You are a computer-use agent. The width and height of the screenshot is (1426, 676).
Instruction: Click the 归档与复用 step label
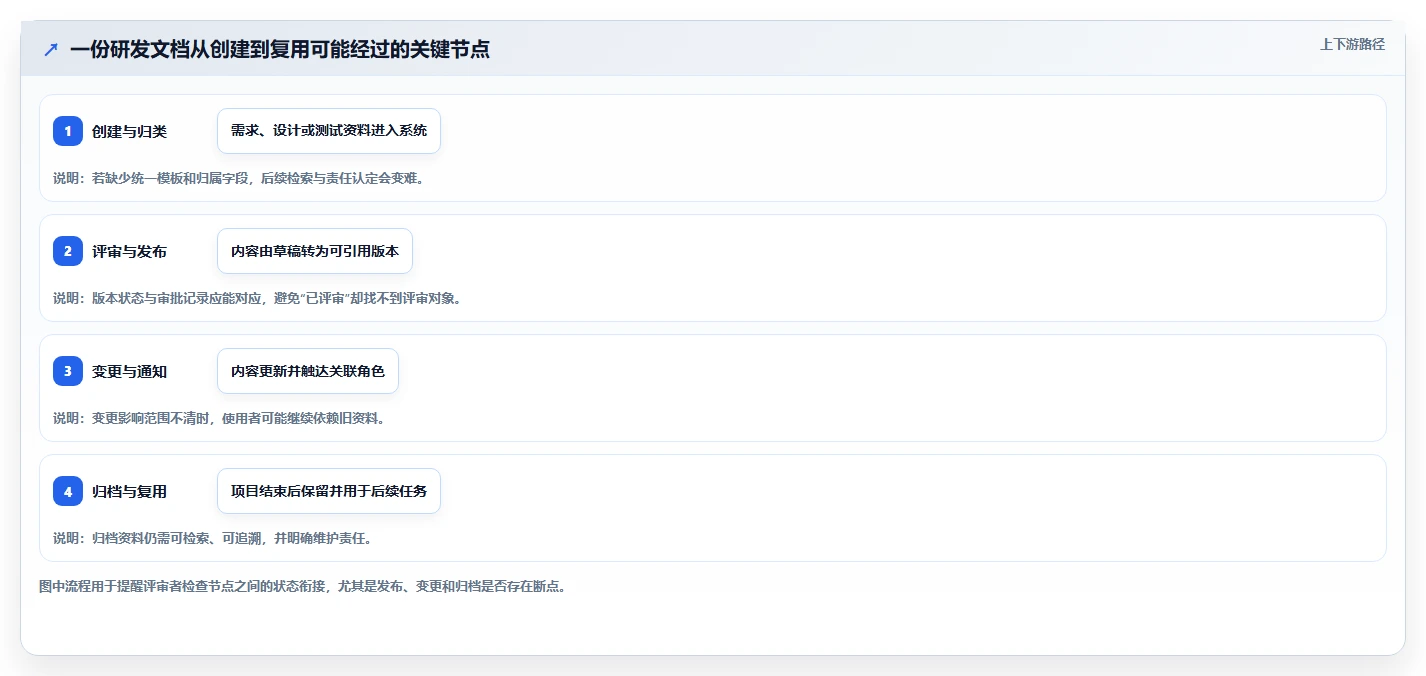click(129, 491)
